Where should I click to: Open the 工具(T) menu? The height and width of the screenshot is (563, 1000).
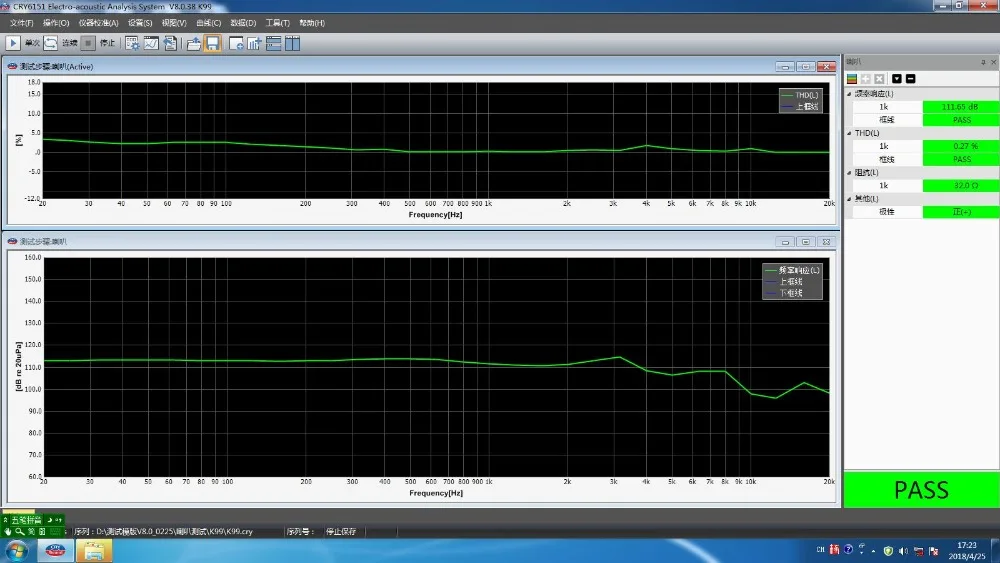pos(277,23)
